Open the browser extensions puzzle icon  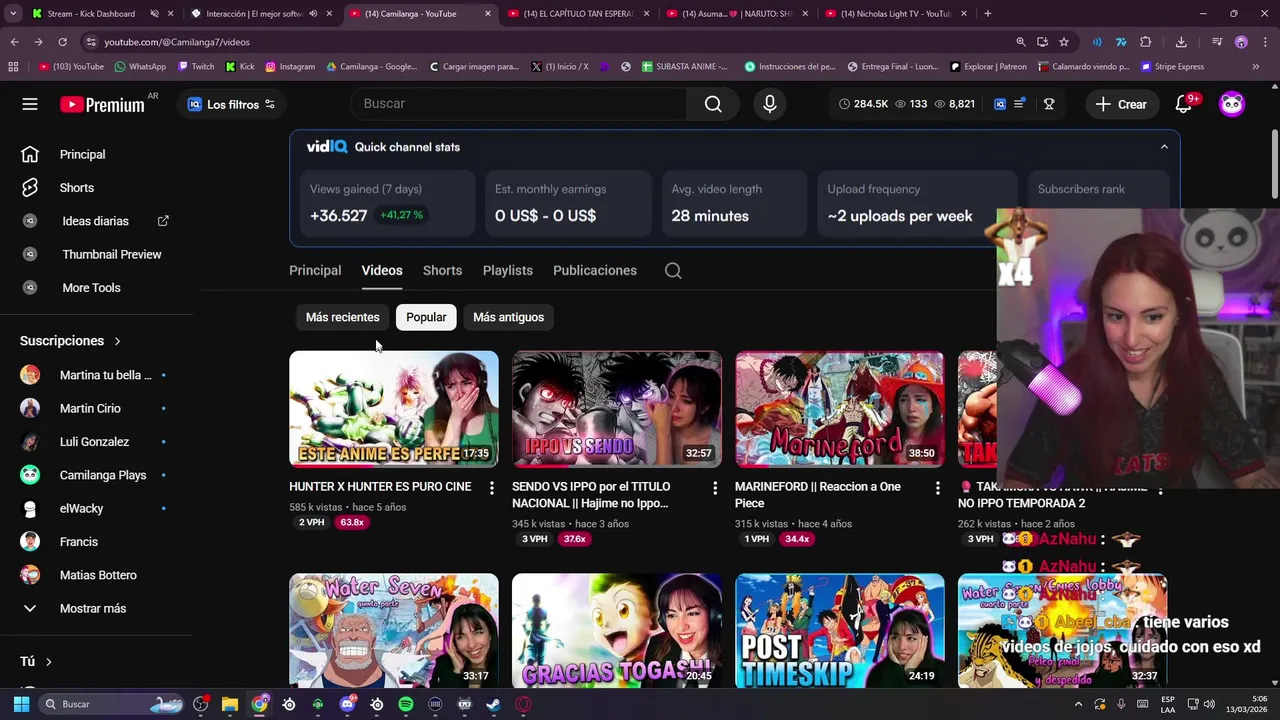pyautogui.click(x=1146, y=42)
